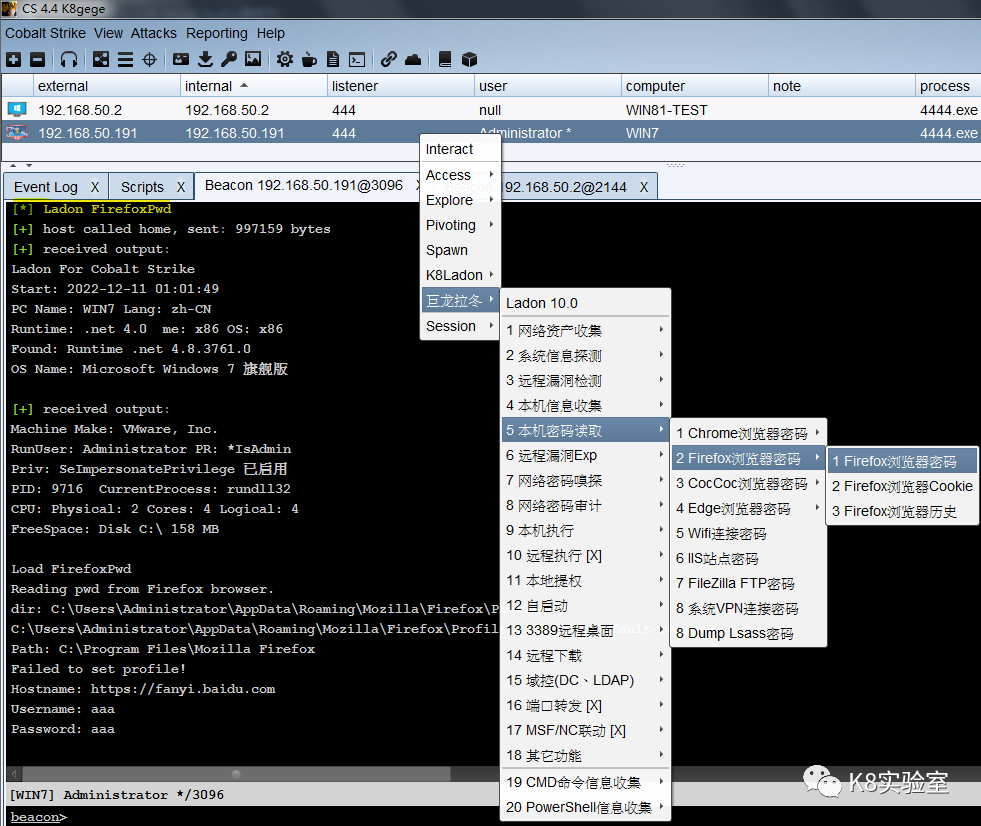Select the WIN81-TEST beacon computer icon
The image size is (981, 826).
(x=17, y=110)
